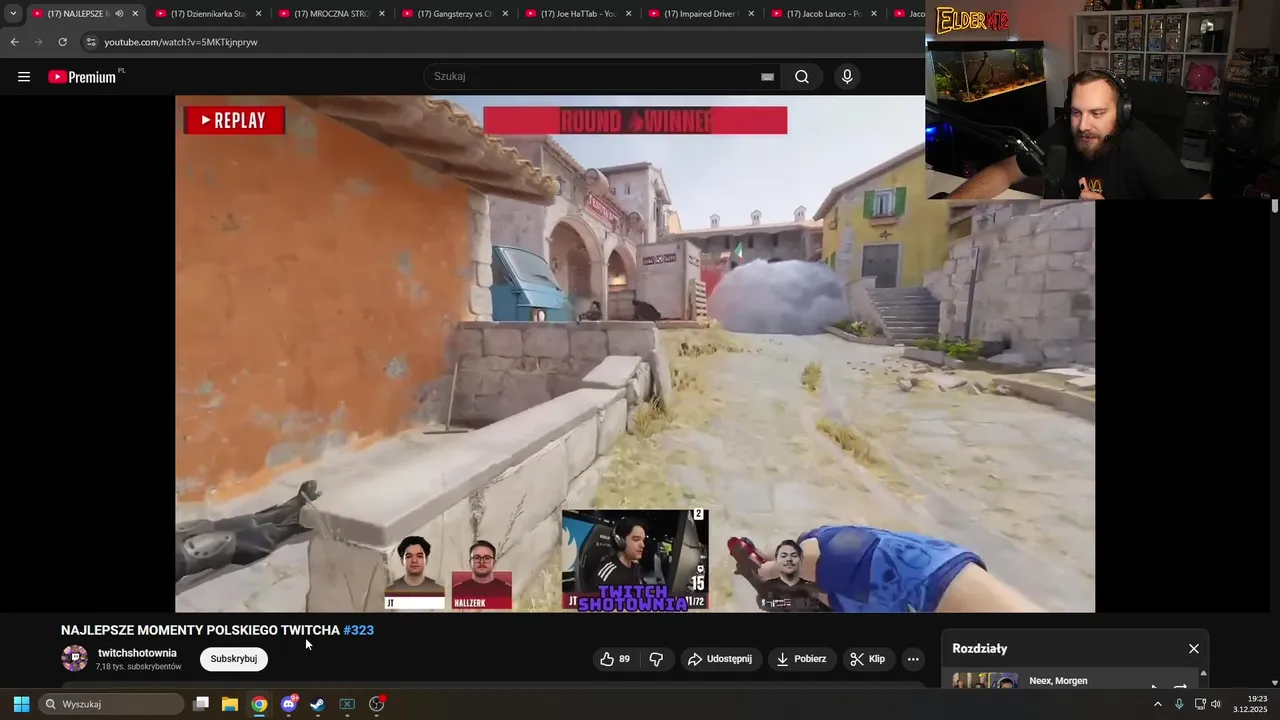The height and width of the screenshot is (720, 1280).
Task: Open the clock showing 19:23 3.12.2025
Action: (1250, 704)
